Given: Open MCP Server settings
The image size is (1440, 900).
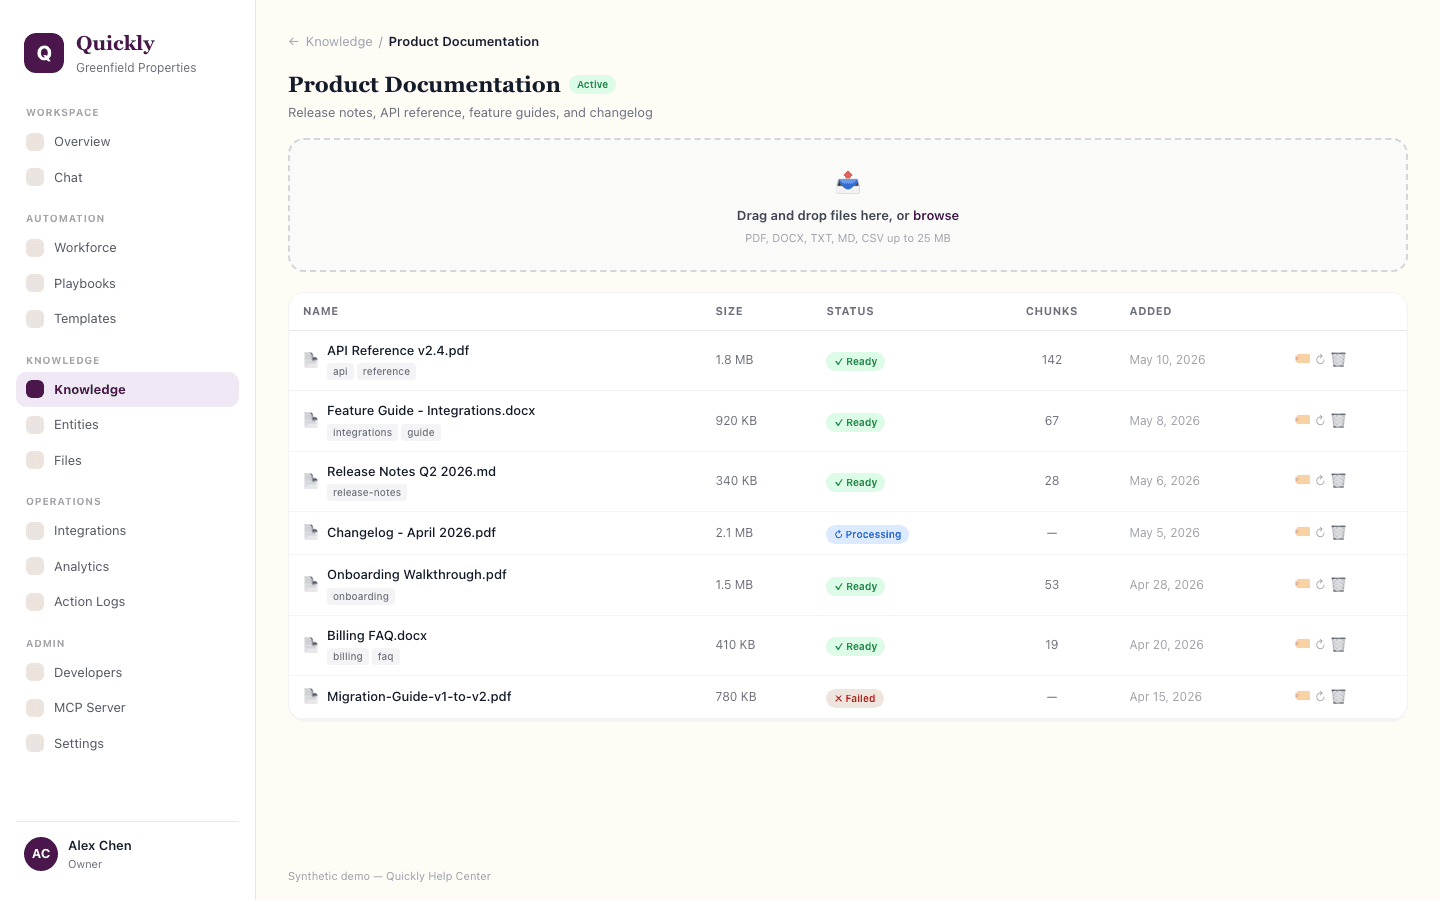Looking at the screenshot, I should [x=127, y=708].
